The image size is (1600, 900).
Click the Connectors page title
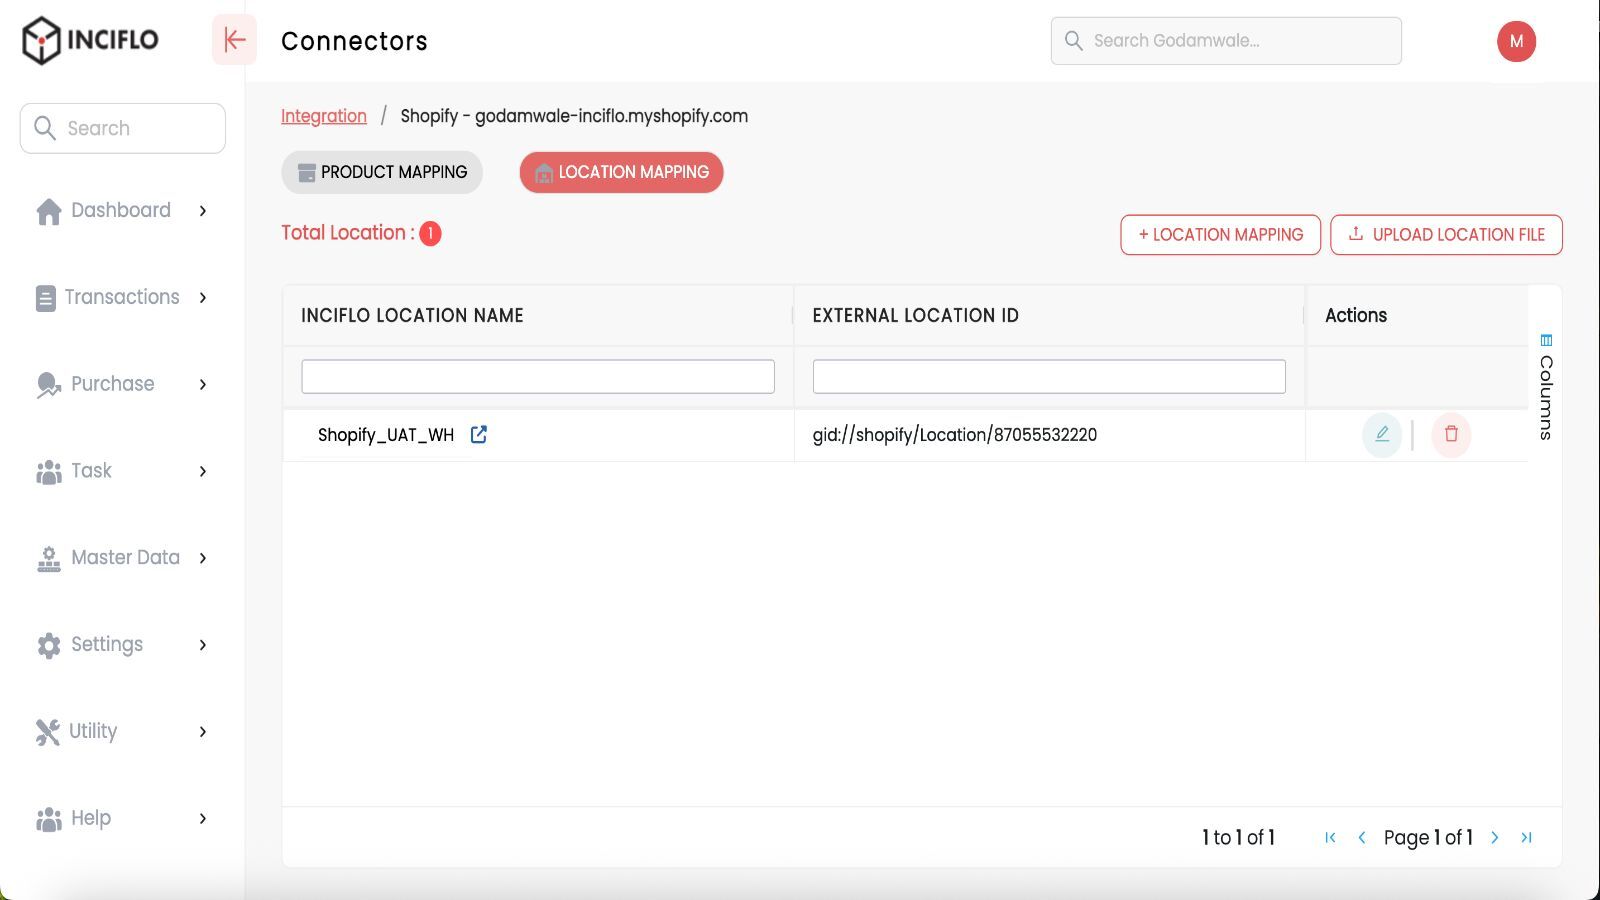click(x=354, y=41)
